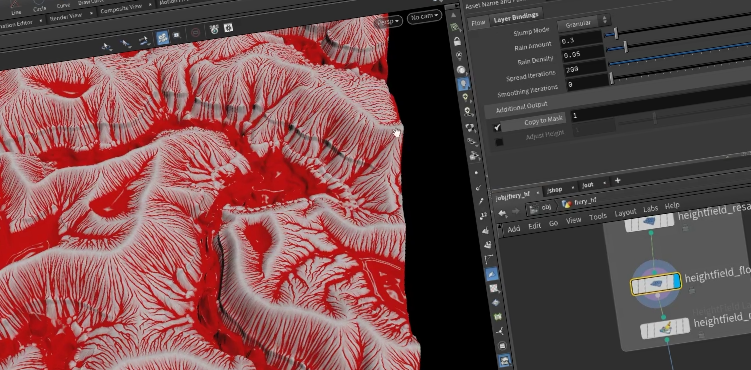Screen dimensions: 751x370
Task: Click the fiery_hf path icon in network editor
Action: pyautogui.click(x=567, y=204)
